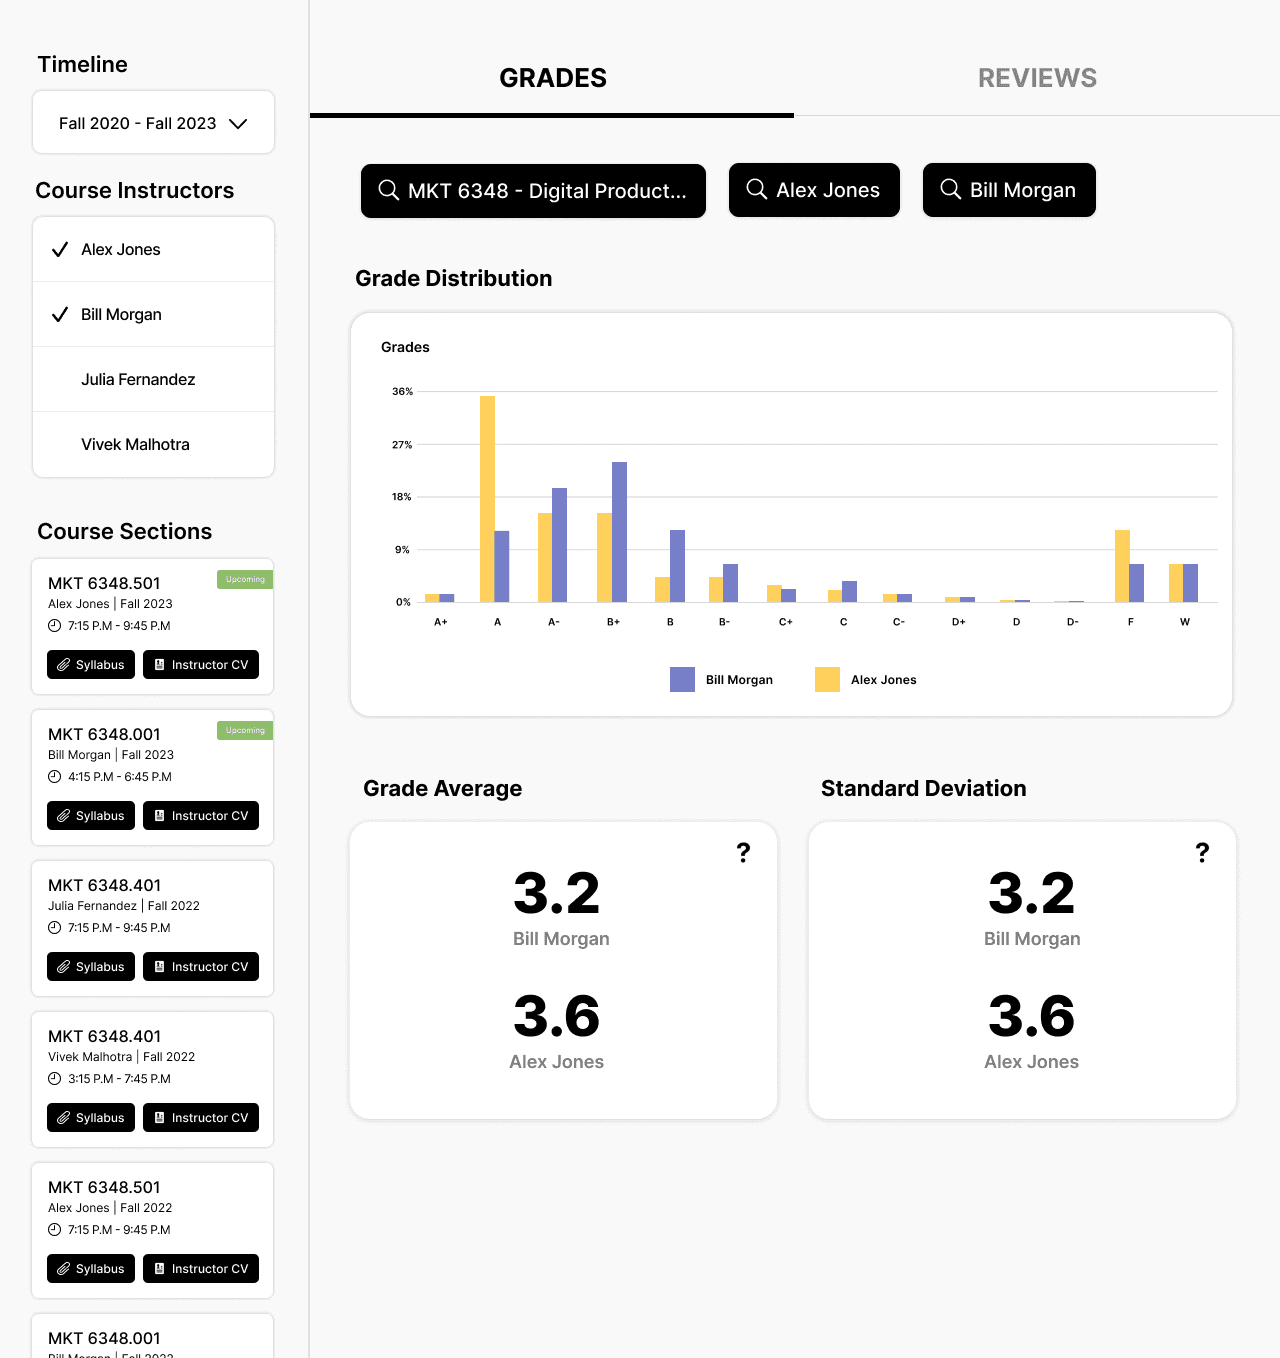Open the Grade Average help question mark
This screenshot has height=1358, width=1280.
coord(743,852)
